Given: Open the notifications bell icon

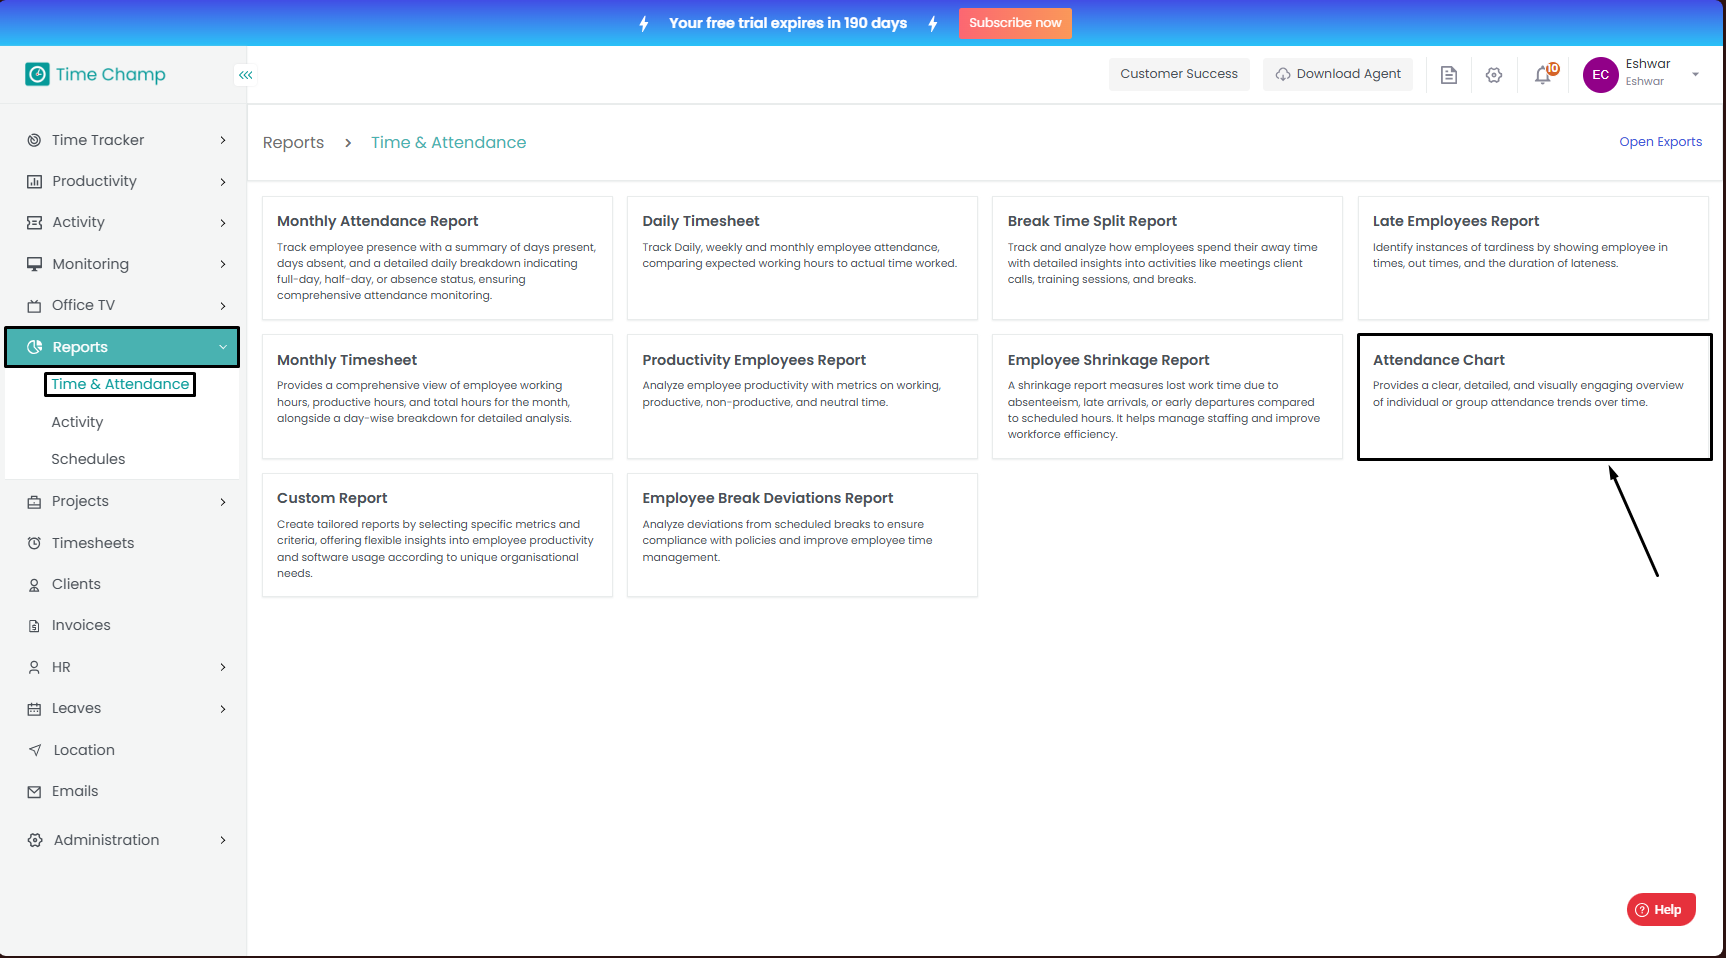Looking at the screenshot, I should (x=1545, y=74).
